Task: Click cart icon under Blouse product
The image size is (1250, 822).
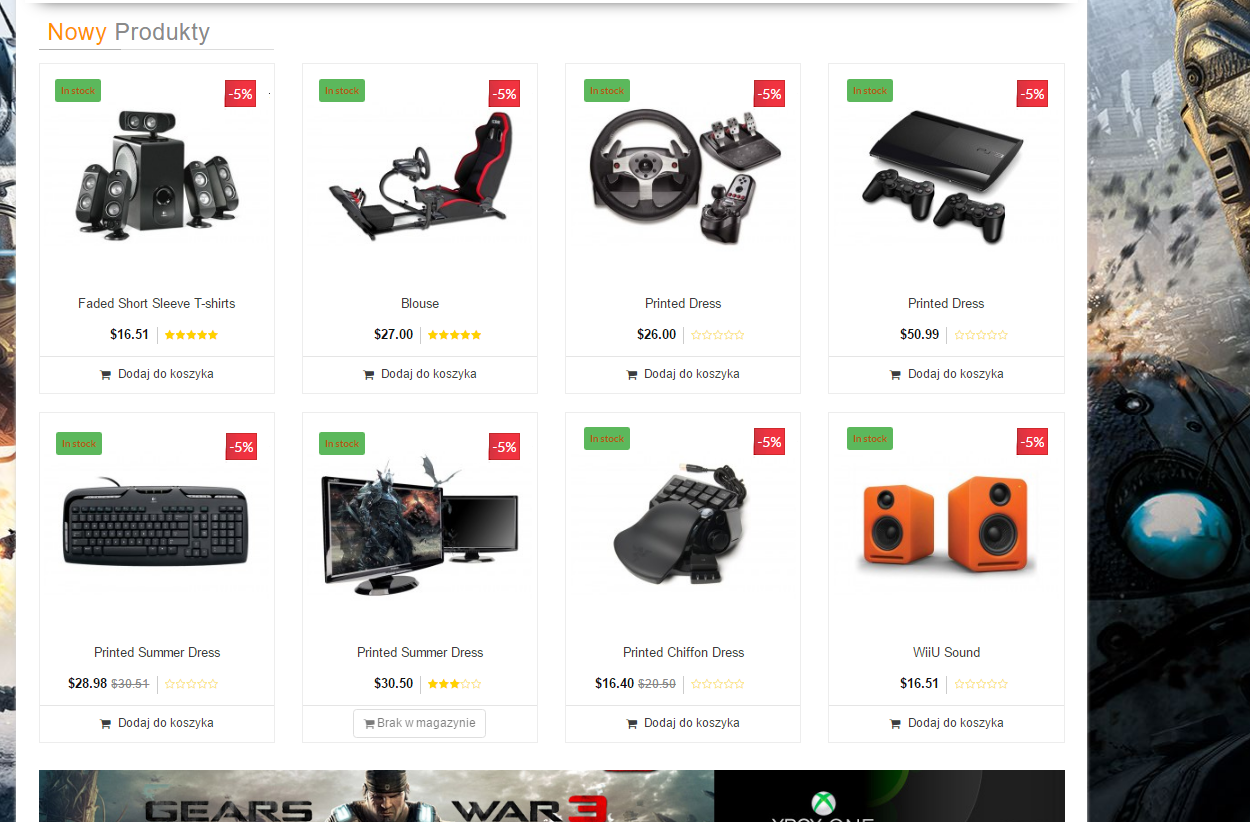Action: [369, 375]
